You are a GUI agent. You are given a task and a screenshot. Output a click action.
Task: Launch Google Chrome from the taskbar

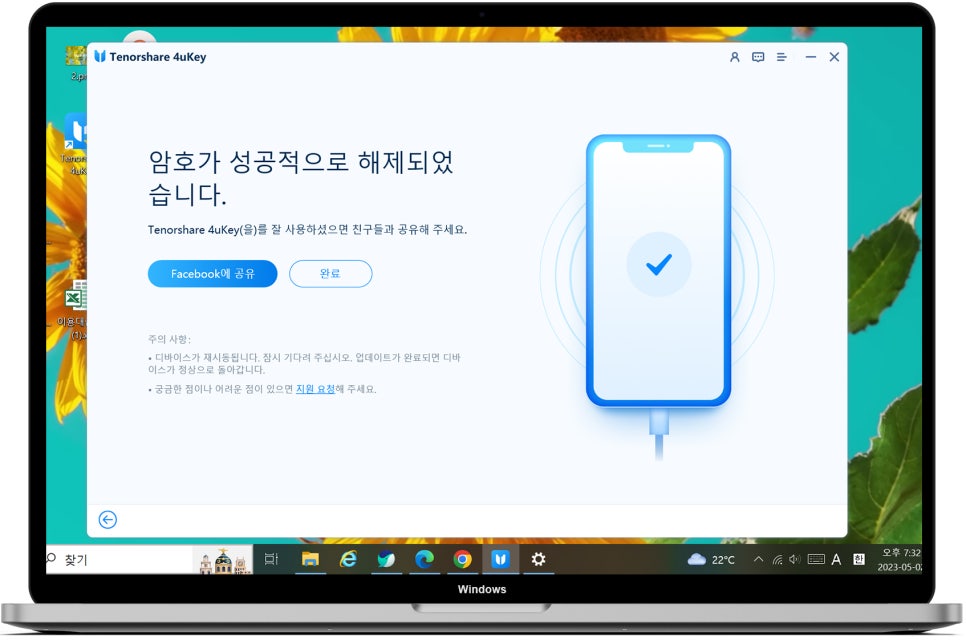(462, 559)
